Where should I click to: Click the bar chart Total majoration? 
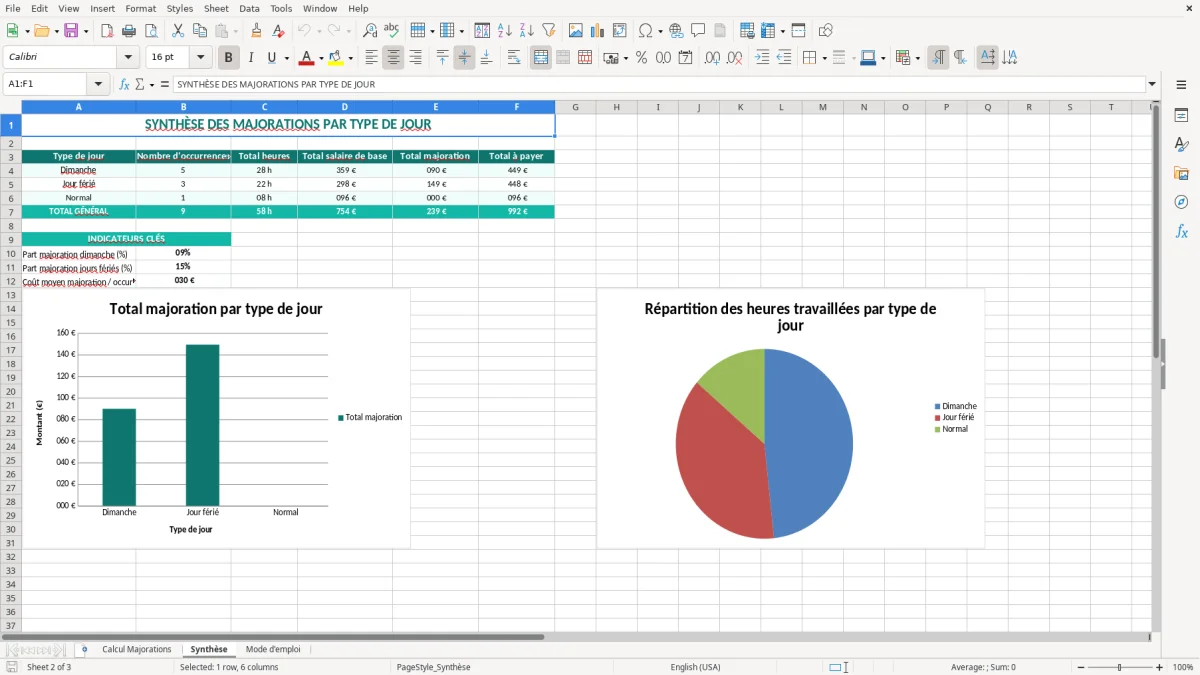click(x=216, y=418)
